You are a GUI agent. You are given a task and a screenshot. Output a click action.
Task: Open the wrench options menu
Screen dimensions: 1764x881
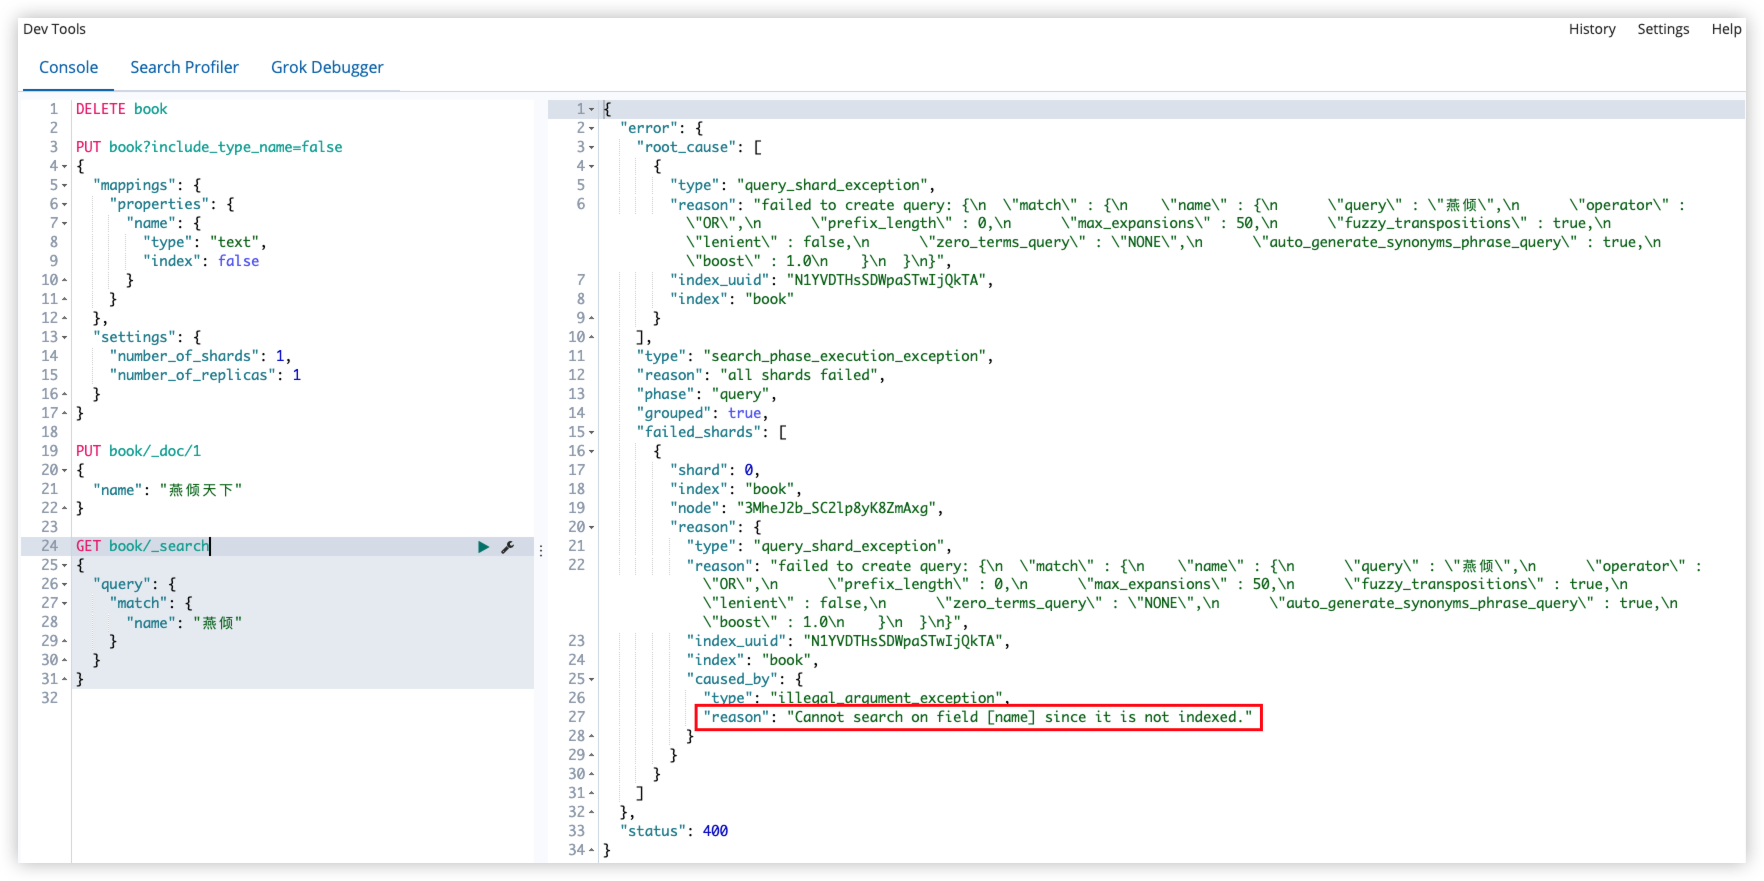508,547
